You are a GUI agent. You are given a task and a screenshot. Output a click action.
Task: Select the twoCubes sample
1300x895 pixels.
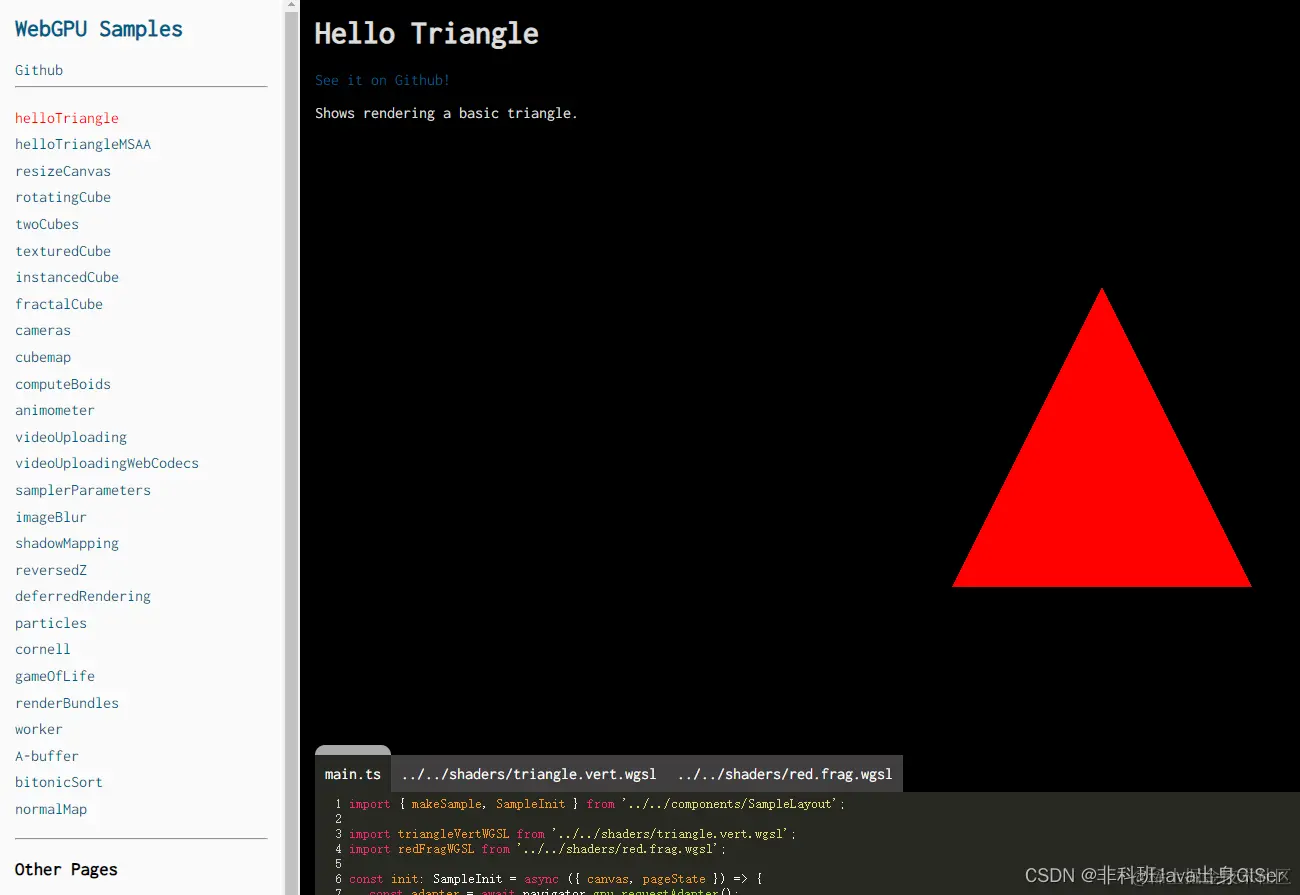tap(47, 224)
